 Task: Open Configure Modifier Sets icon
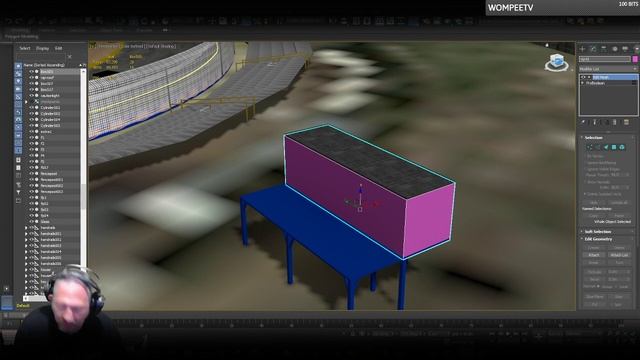pyautogui.click(x=627, y=122)
